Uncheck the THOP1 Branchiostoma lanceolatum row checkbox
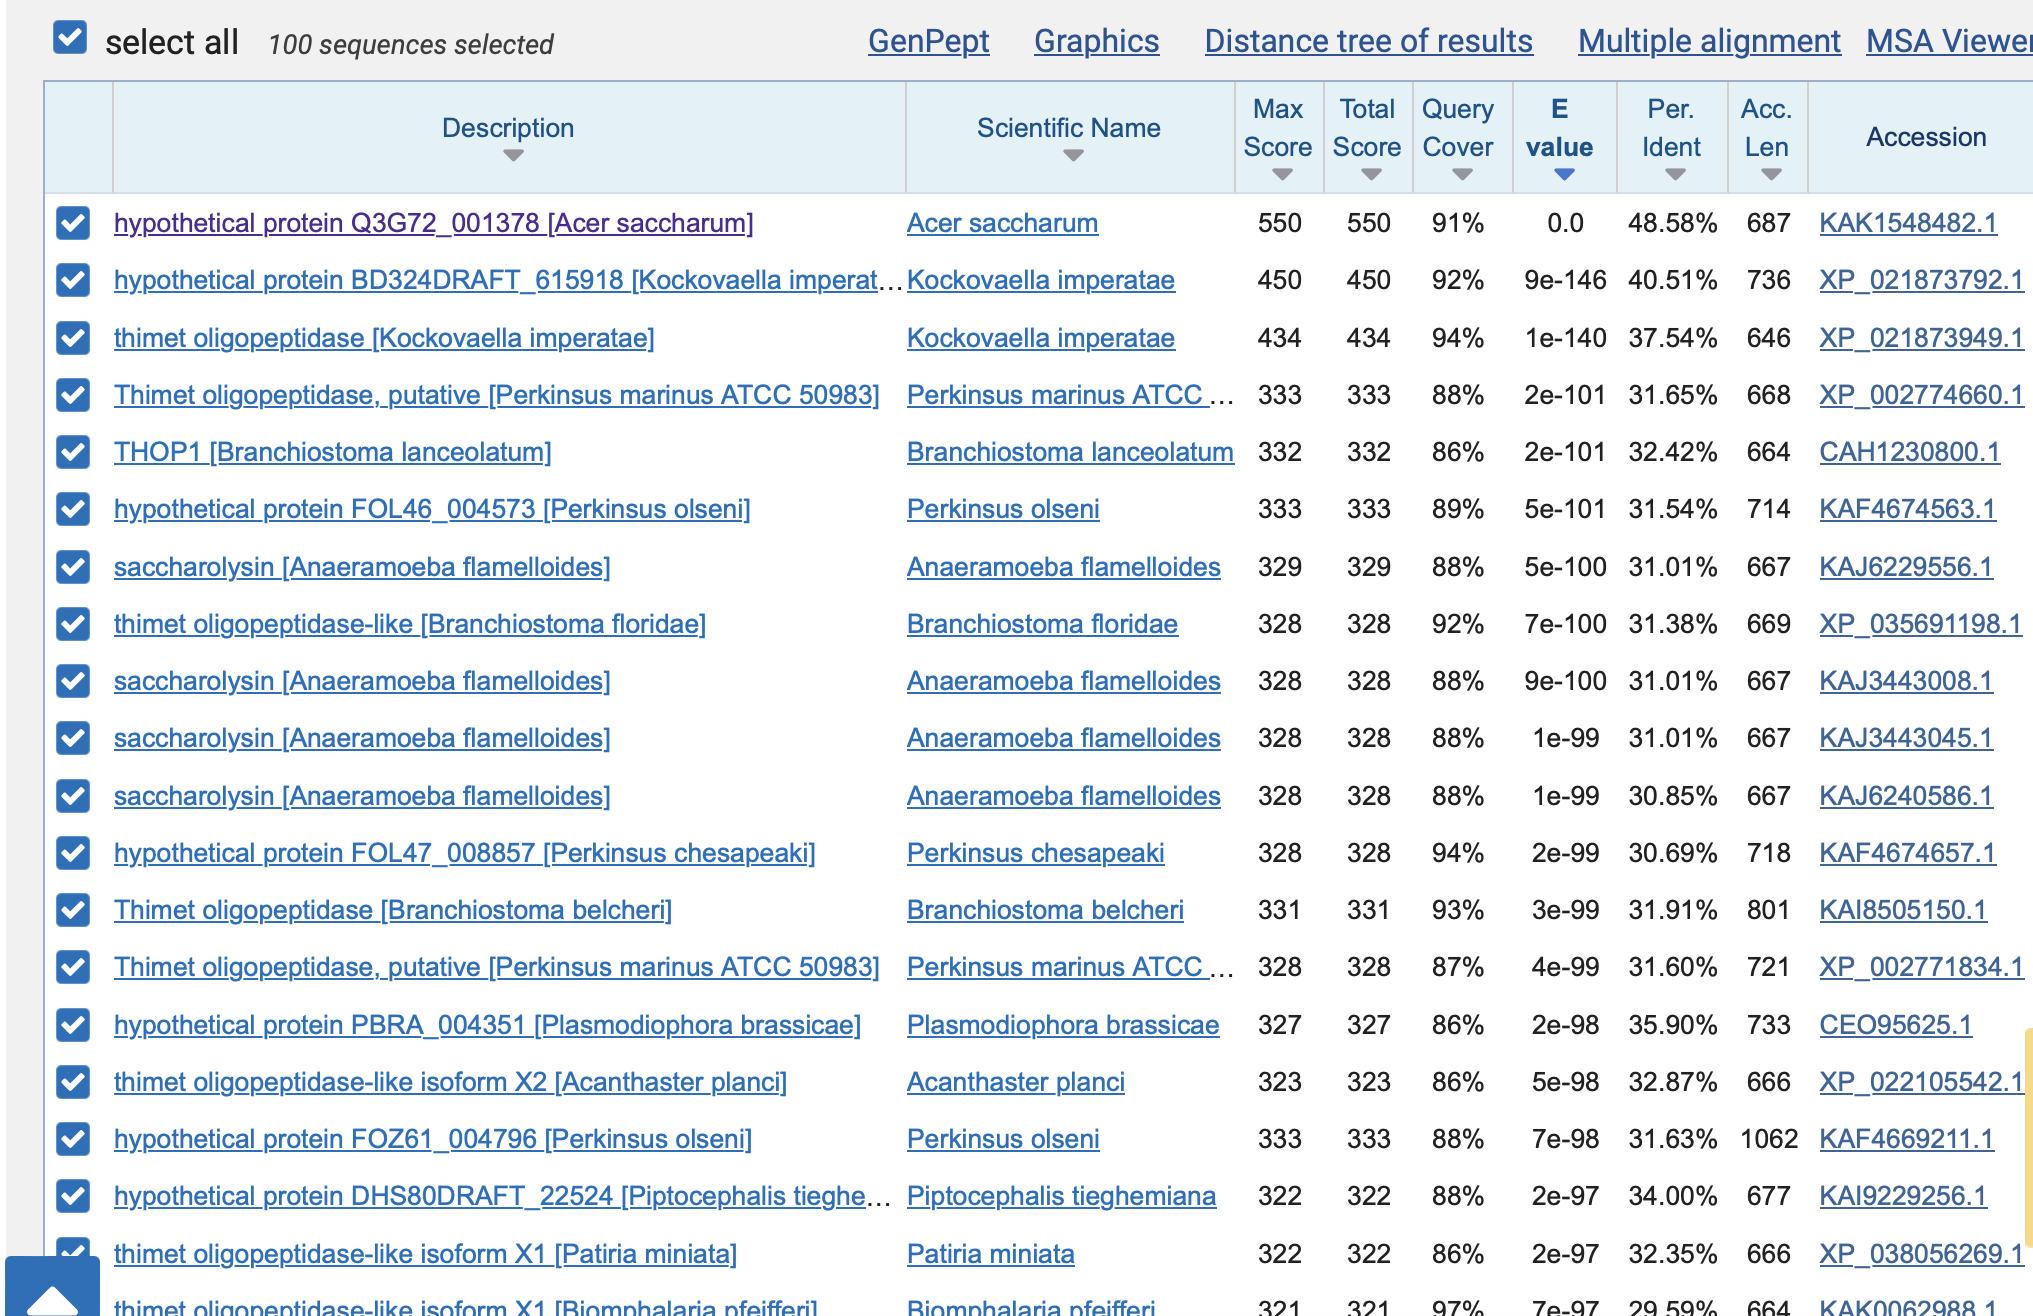This screenshot has width=2033, height=1316. (x=73, y=452)
